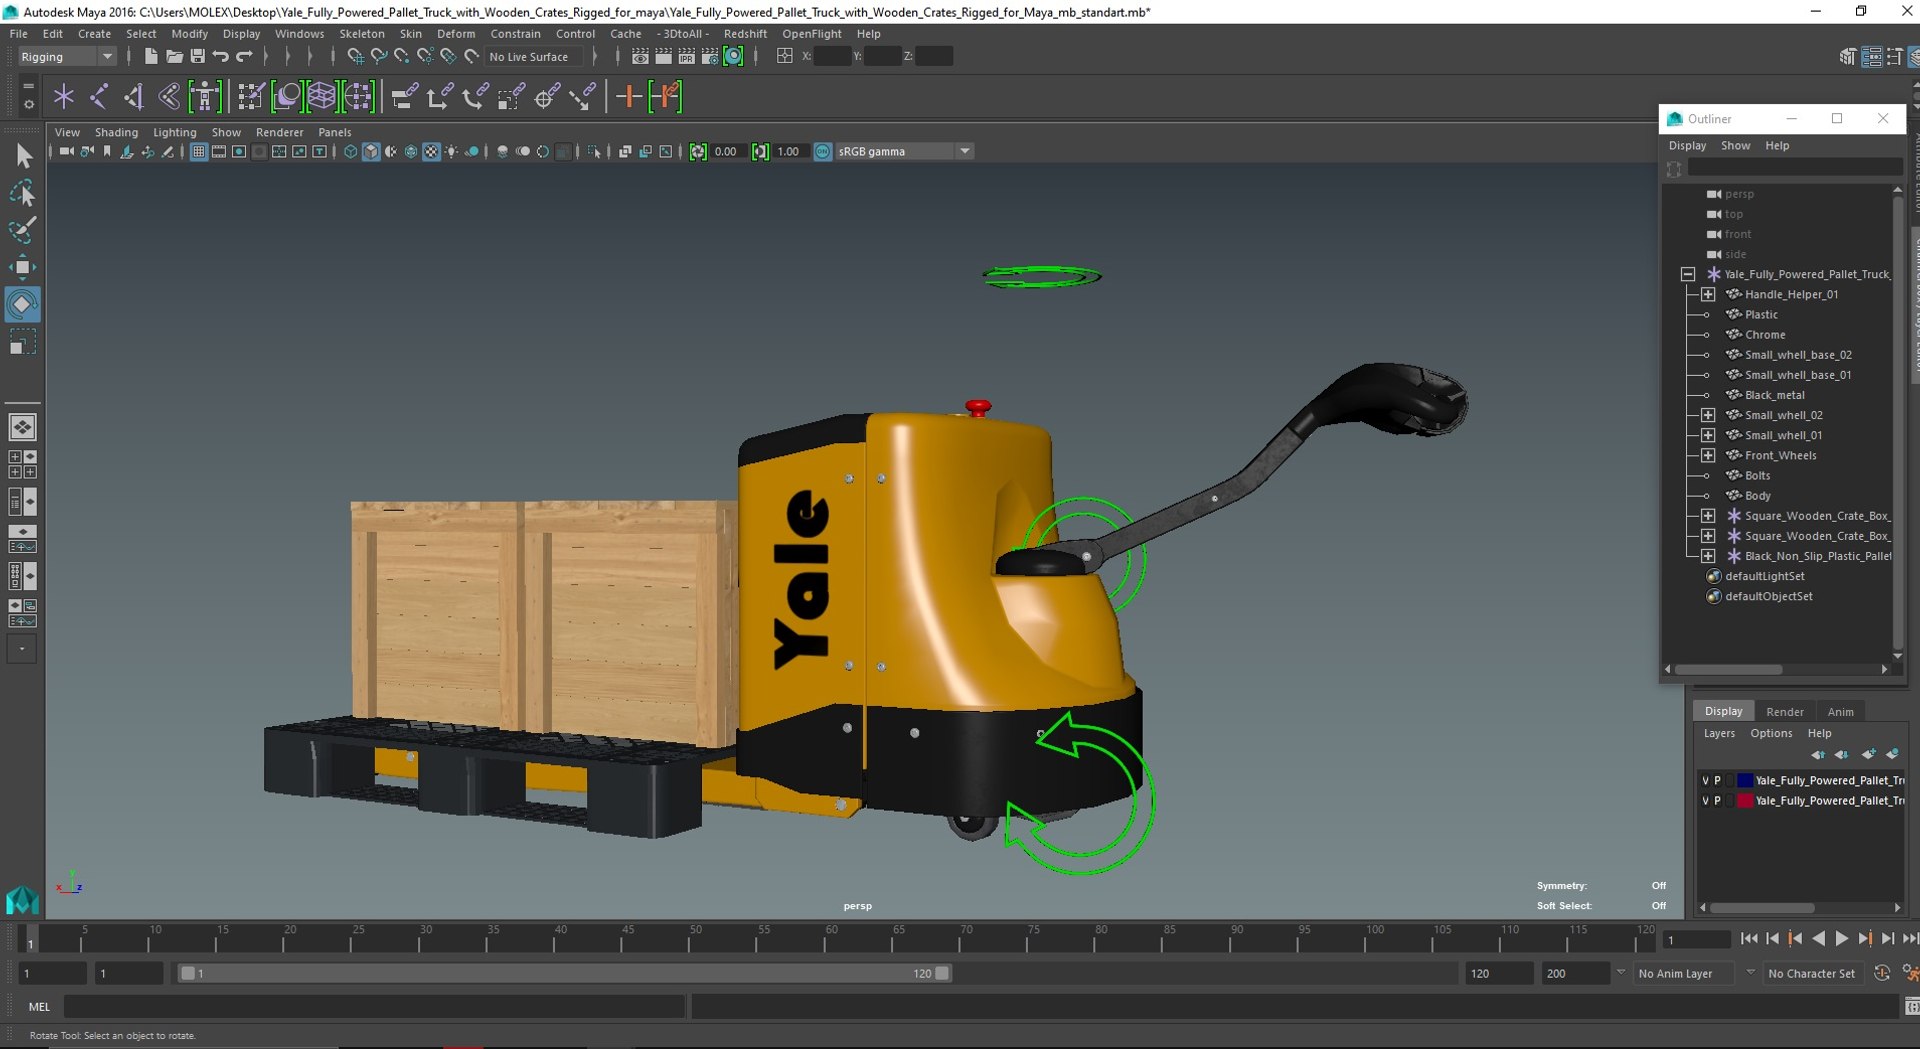Move selected layer up in list
The height and width of the screenshot is (1049, 1920).
[1818, 754]
